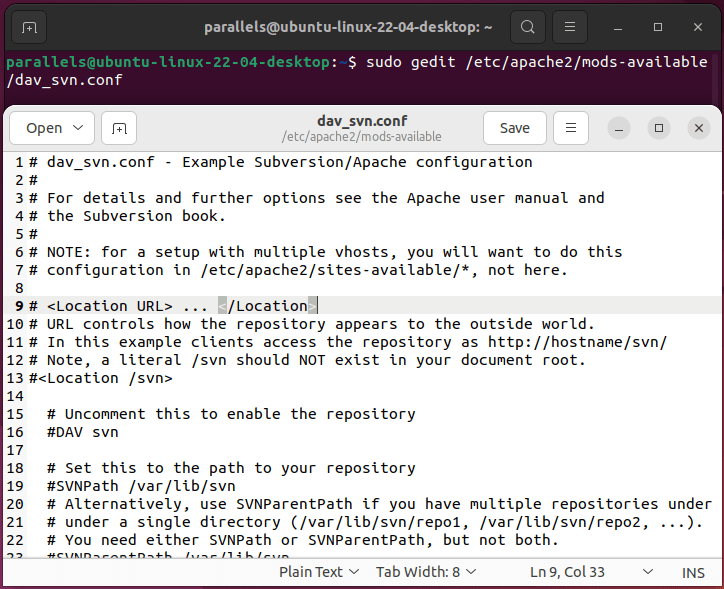The image size is (724, 589).
Task: Minimize the terminal window
Action: pyautogui.click(x=618, y=28)
